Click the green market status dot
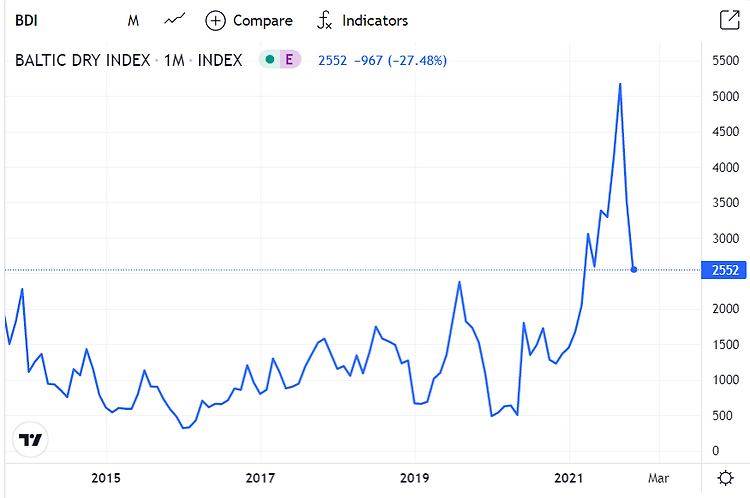 270,60
